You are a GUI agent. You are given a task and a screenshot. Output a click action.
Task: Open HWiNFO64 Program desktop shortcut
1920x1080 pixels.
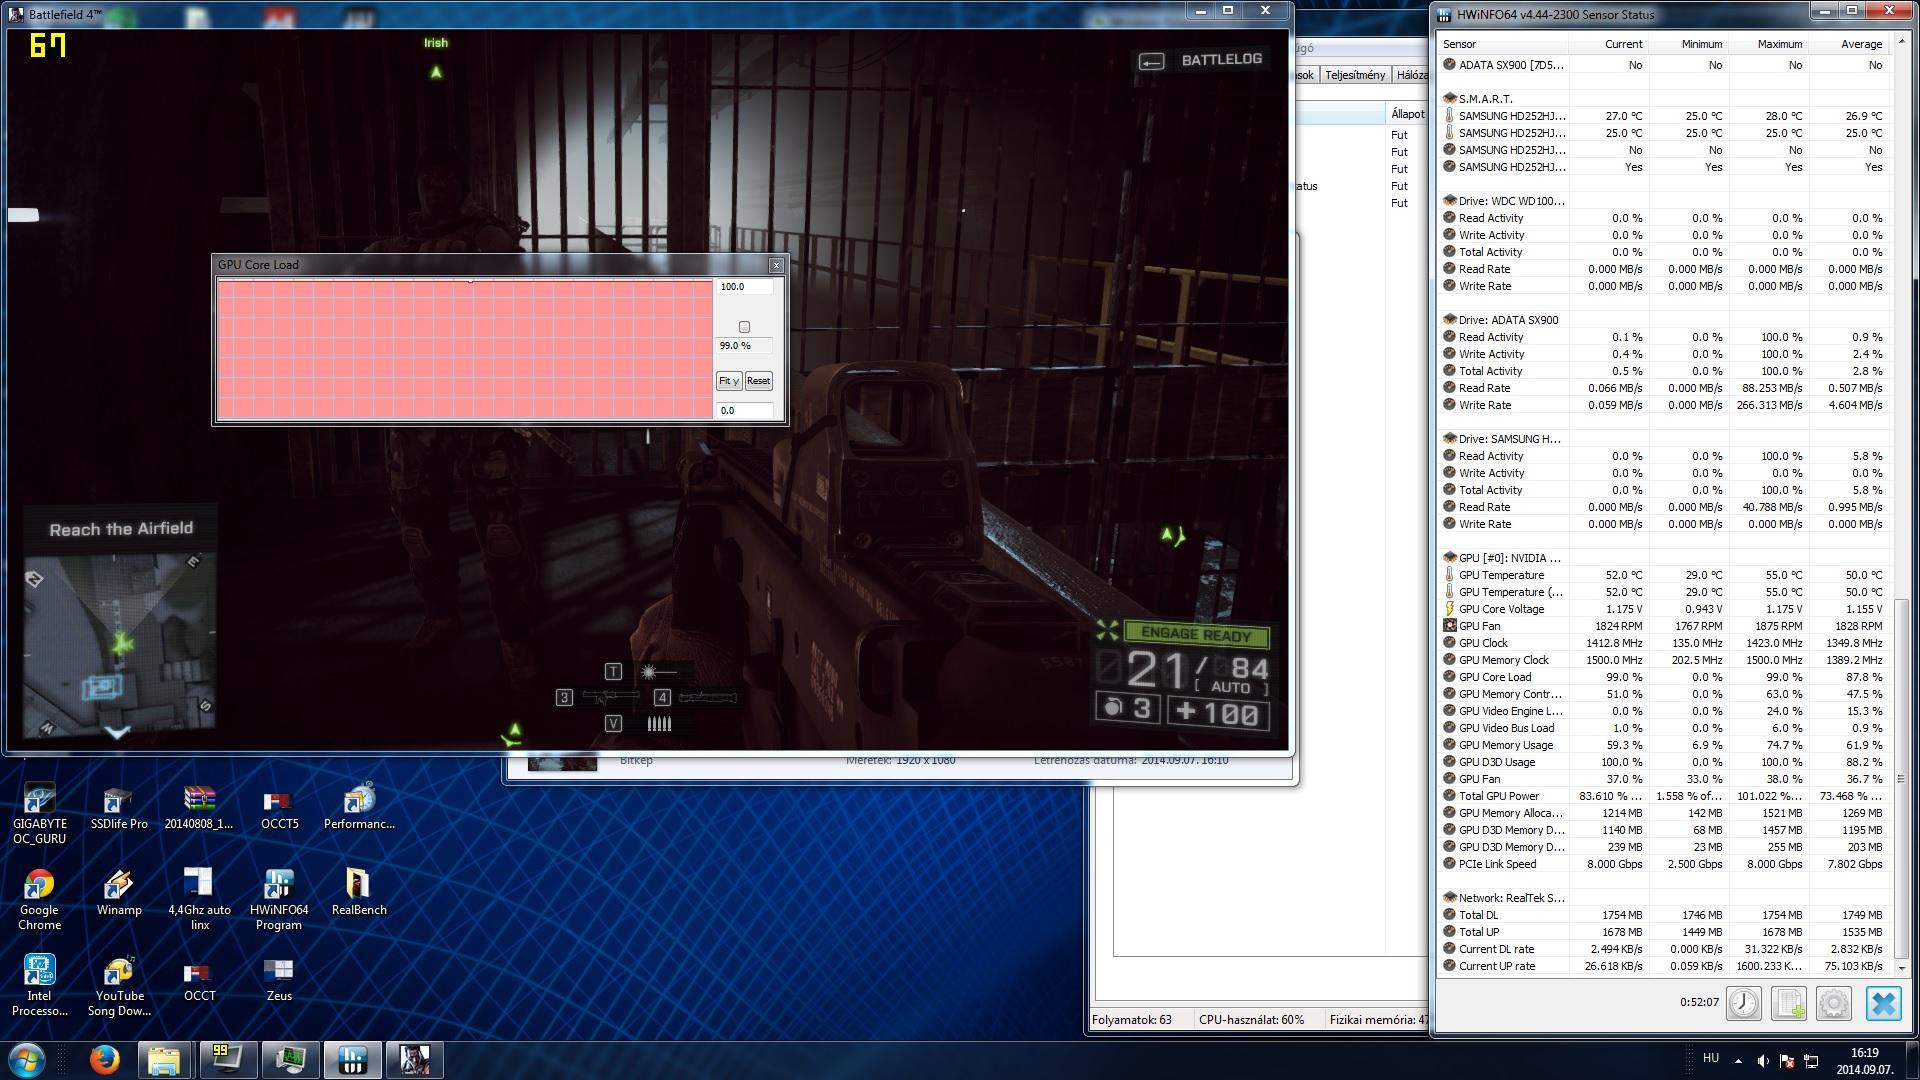point(279,900)
